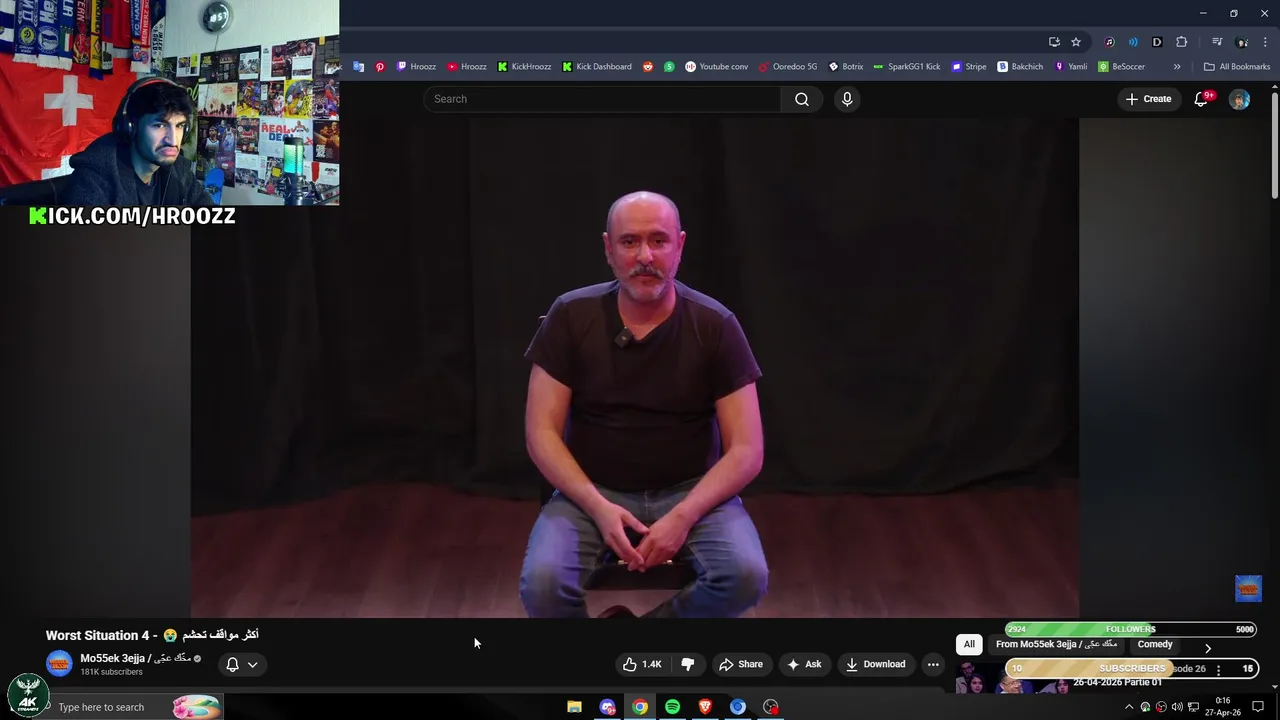Viewport: 1280px width, 720px height.
Task: Open the Google Translate bookmark icon
Action: 359,67
